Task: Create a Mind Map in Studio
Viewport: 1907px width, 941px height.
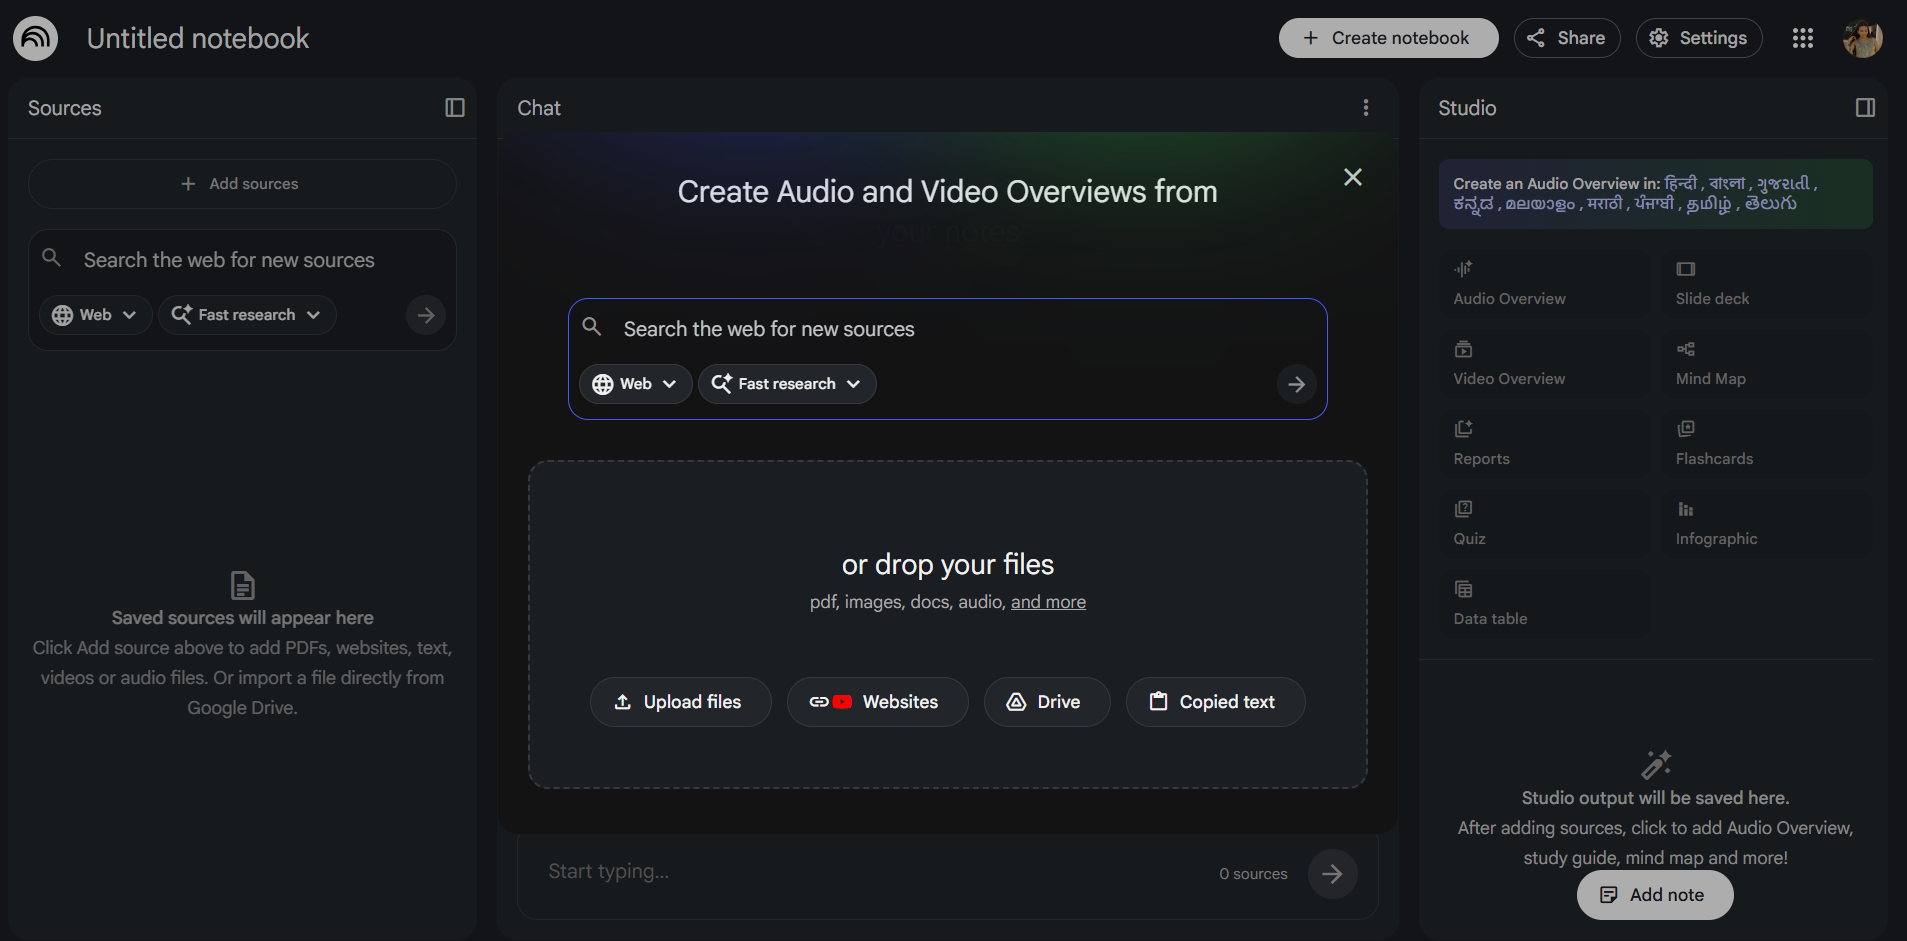Action: click(1766, 364)
